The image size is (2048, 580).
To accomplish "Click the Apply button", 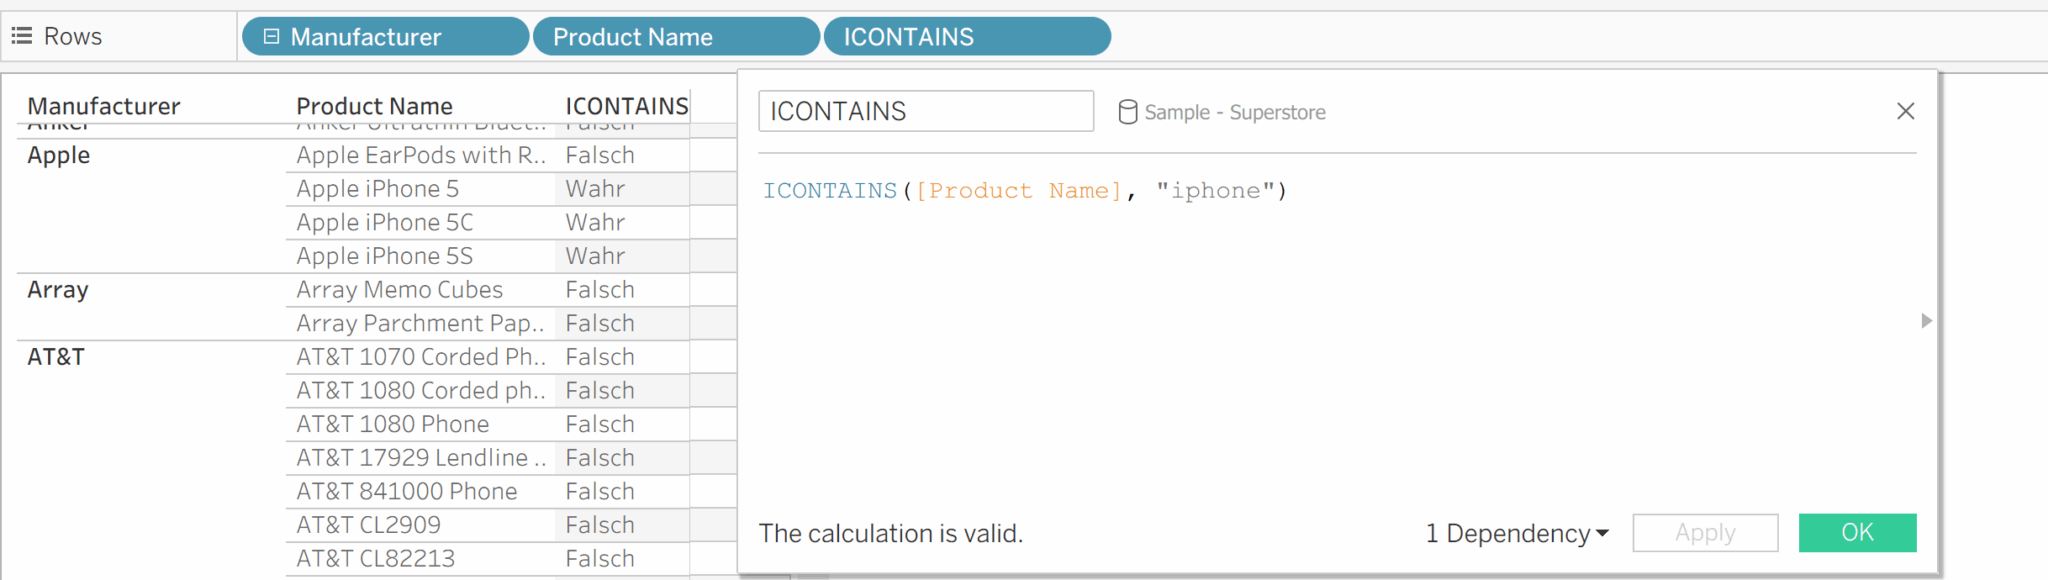I will pos(1705,533).
